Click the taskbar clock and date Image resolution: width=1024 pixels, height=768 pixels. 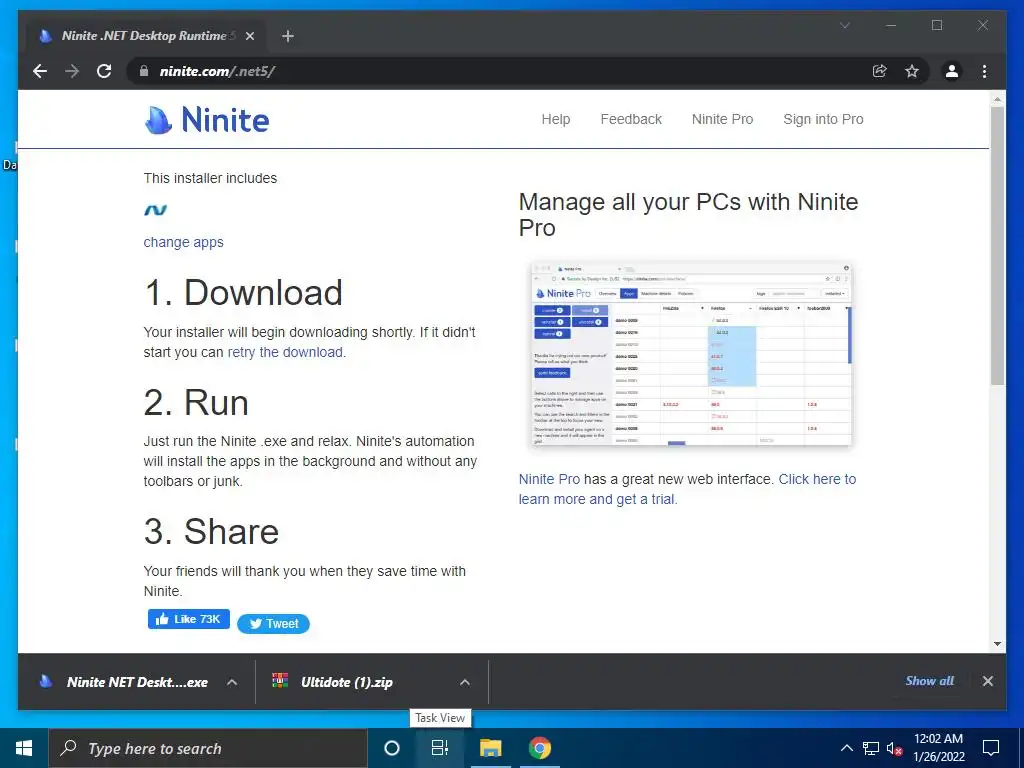tap(938, 748)
